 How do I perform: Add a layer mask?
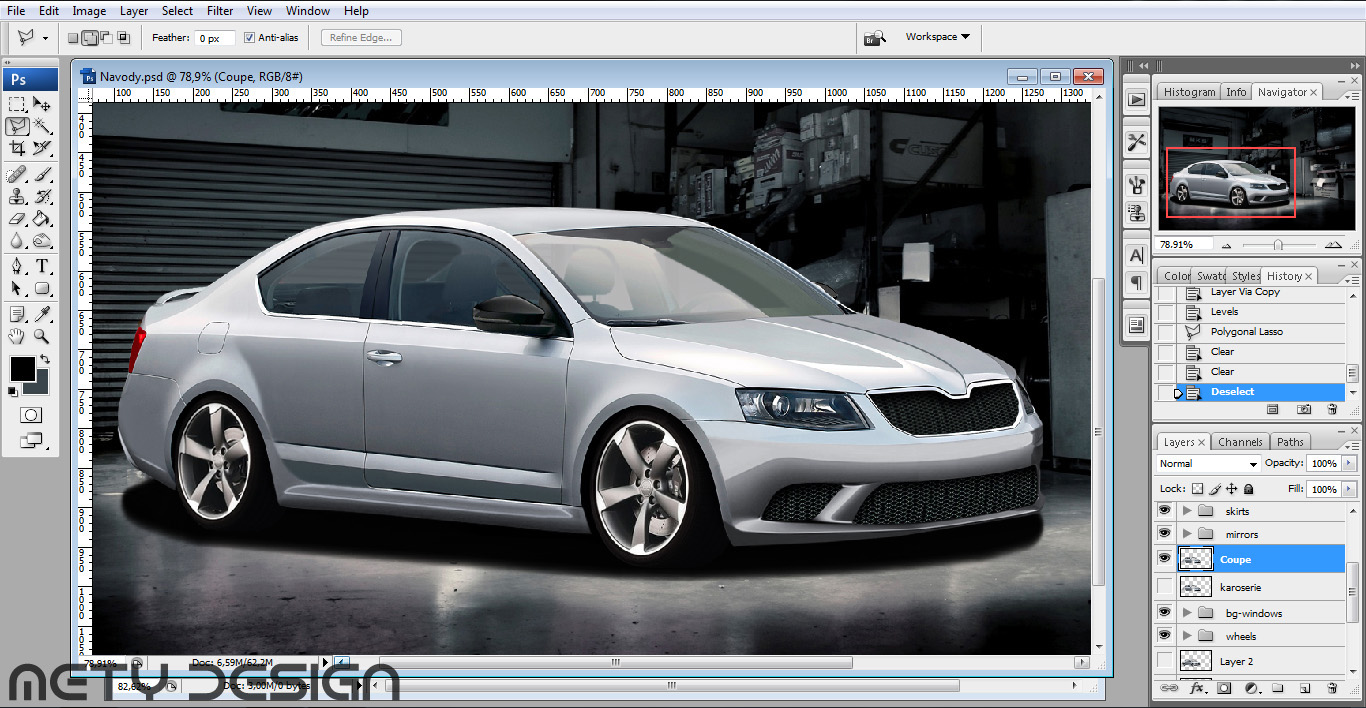pos(1224,688)
